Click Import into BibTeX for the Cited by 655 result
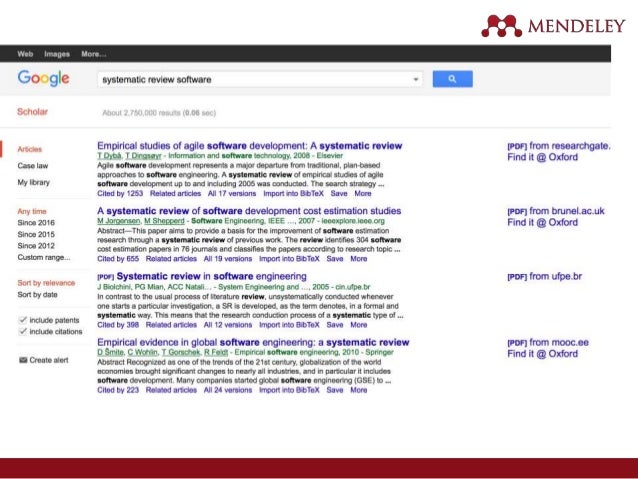Image resolution: width=638 pixels, height=479 pixels. coord(289,258)
